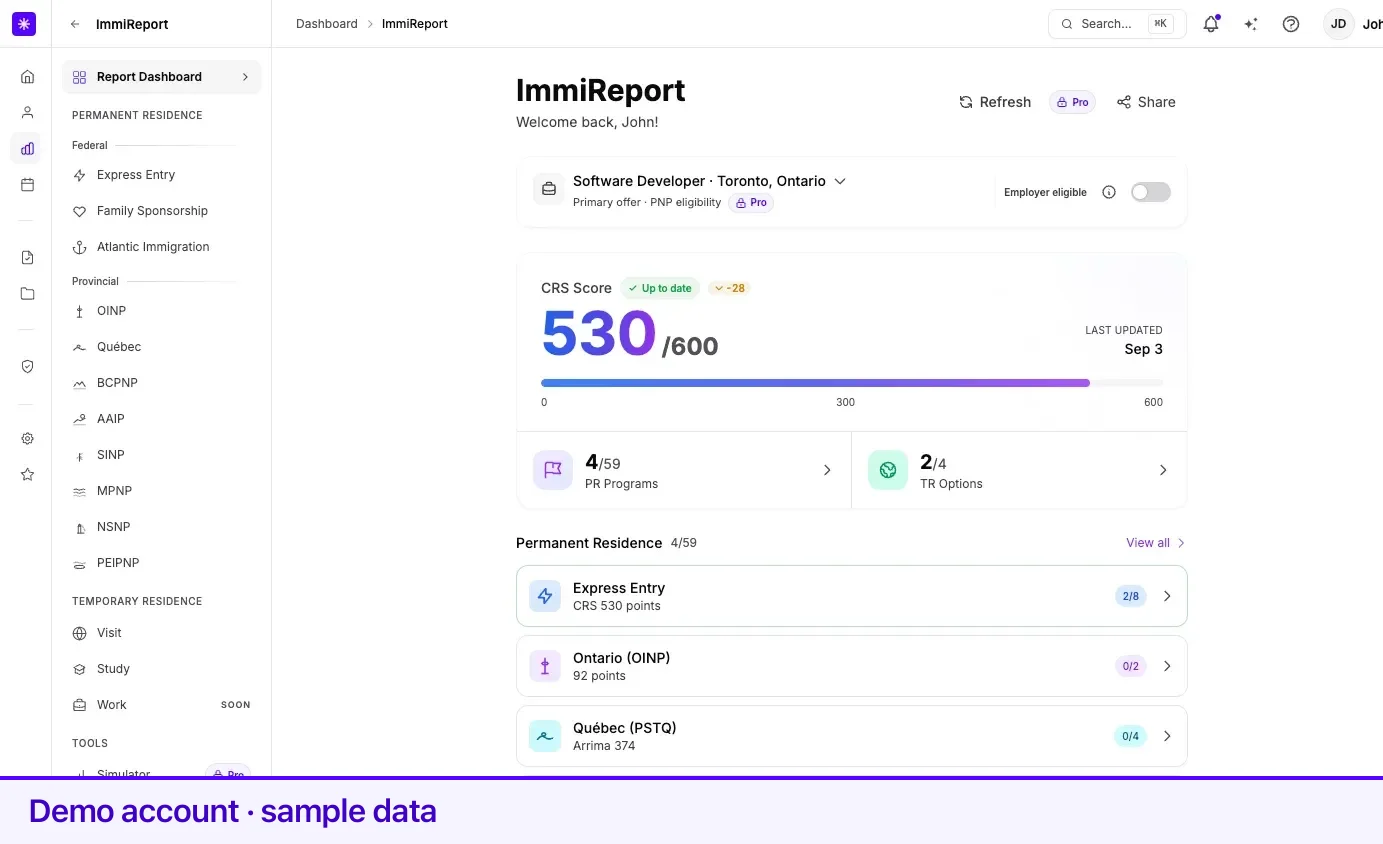
Task: Open OINP in the sidebar
Action: point(161,311)
